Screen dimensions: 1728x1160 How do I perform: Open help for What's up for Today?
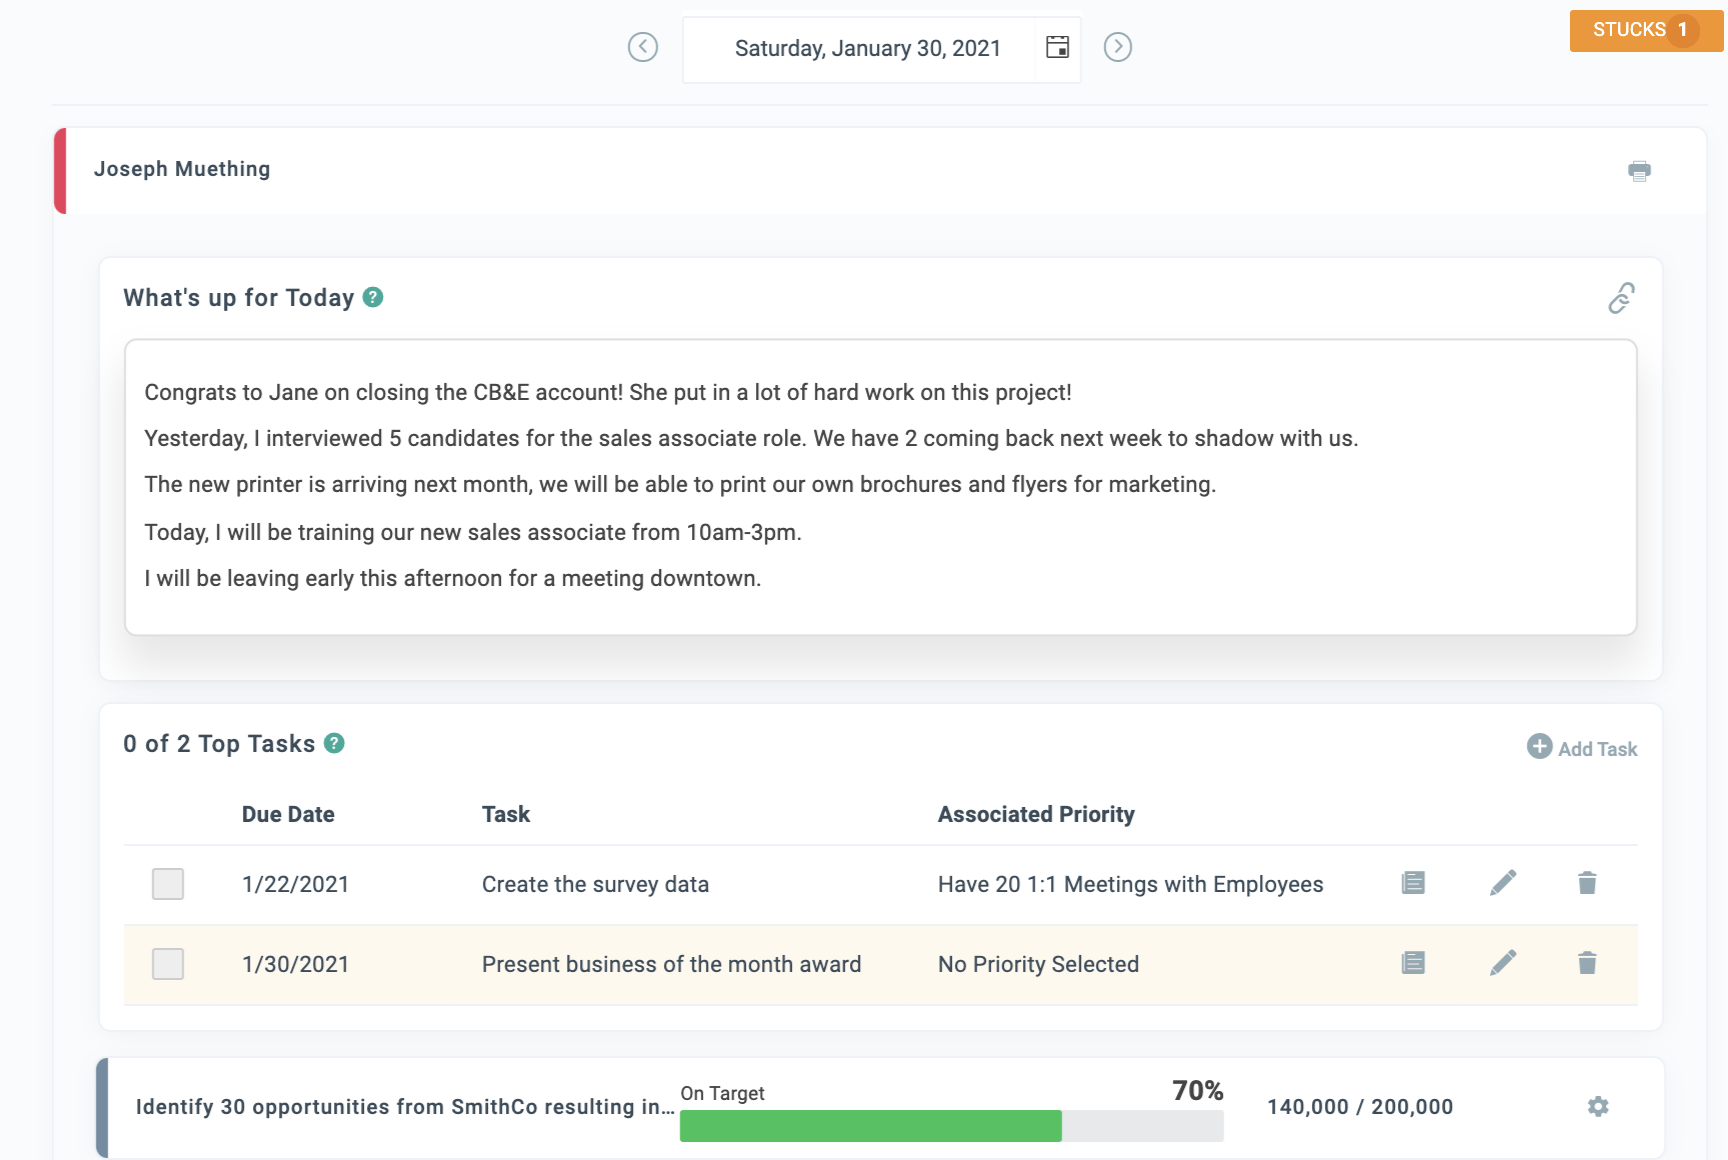[371, 297]
